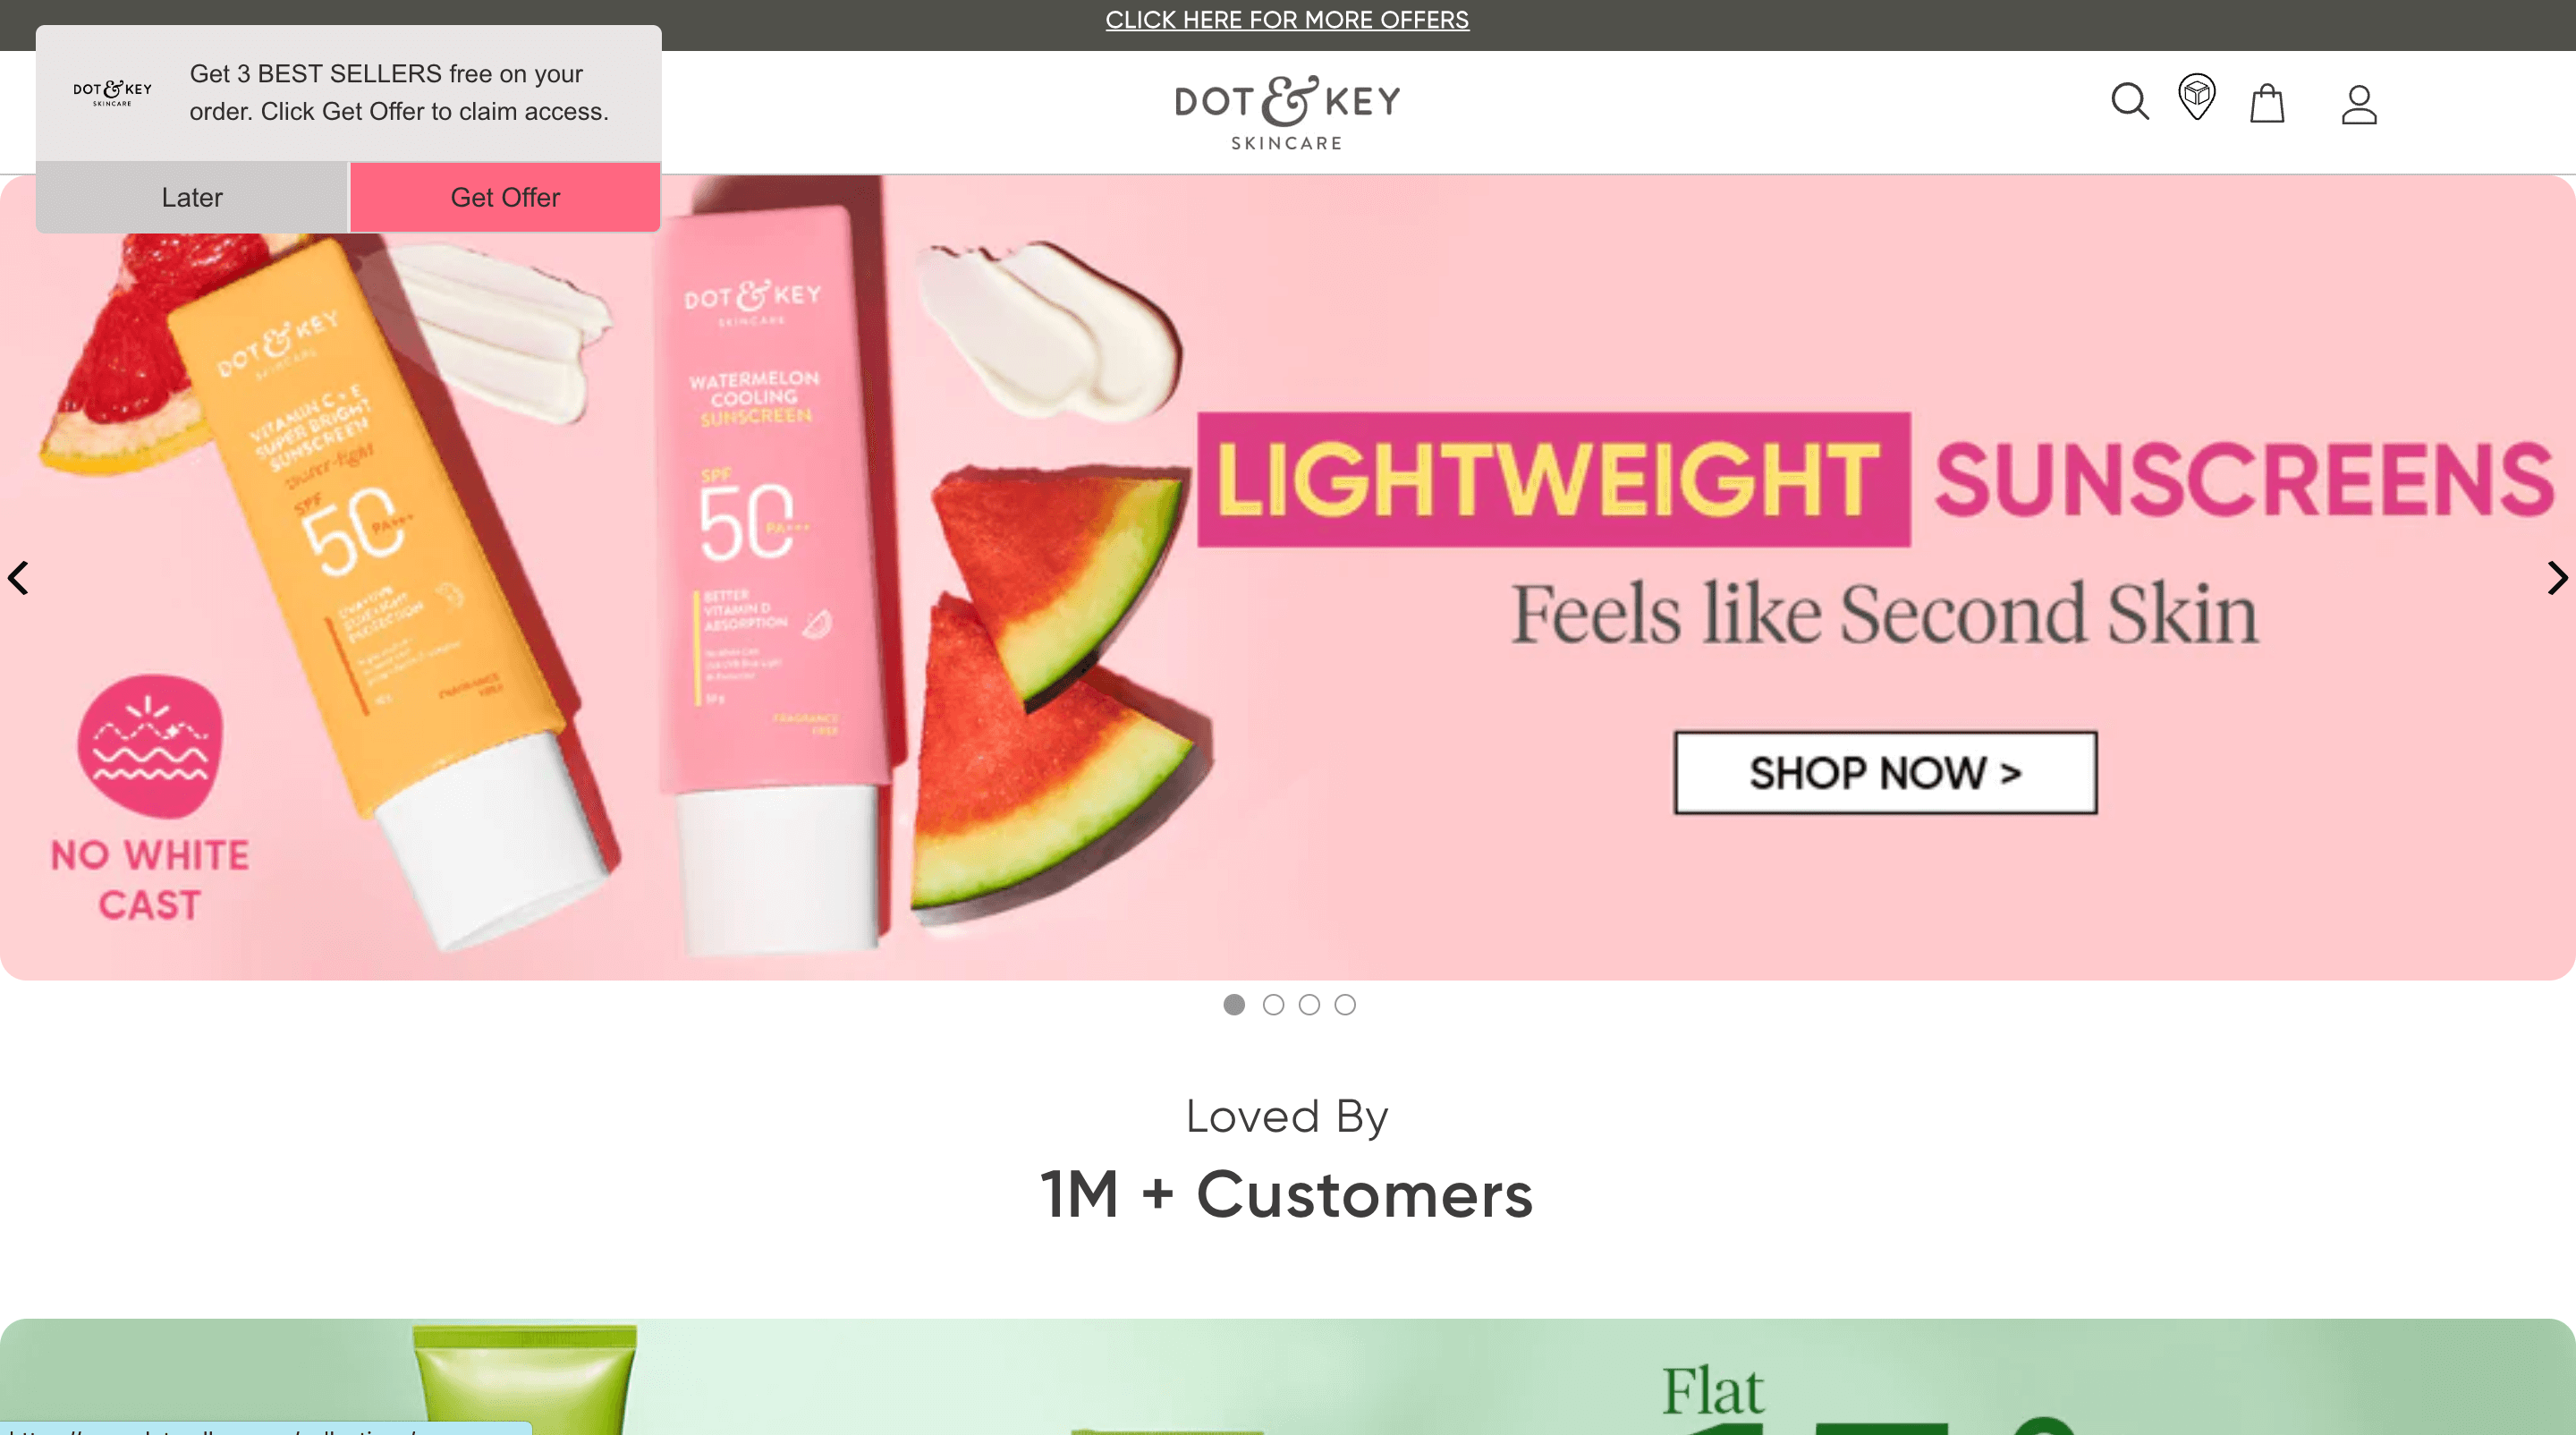Click the order tracking location icon
This screenshot has width=2576, height=1435.
pos(2197,97)
